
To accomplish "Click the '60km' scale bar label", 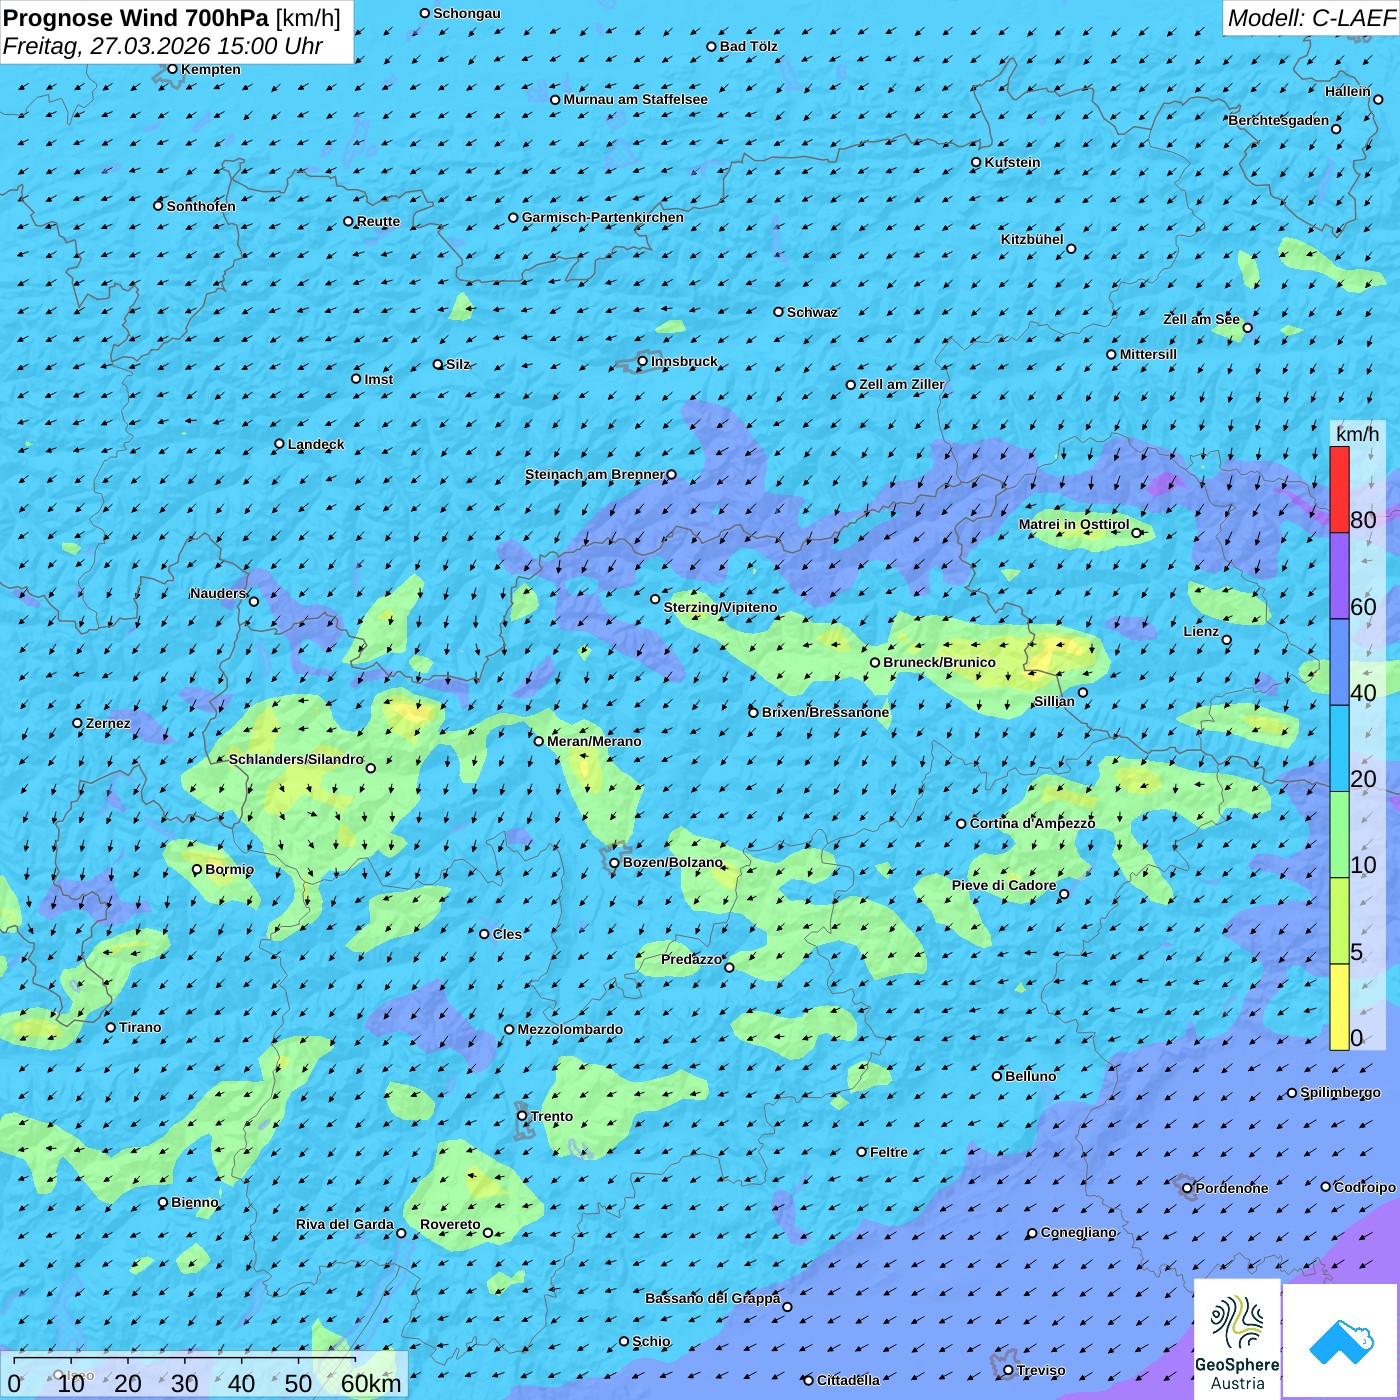I will 371,1384.
